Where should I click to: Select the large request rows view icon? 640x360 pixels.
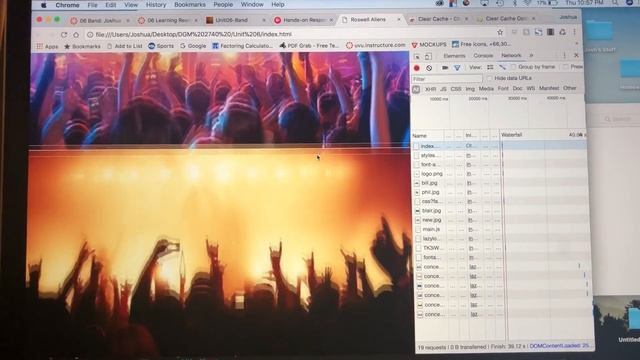coord(490,67)
